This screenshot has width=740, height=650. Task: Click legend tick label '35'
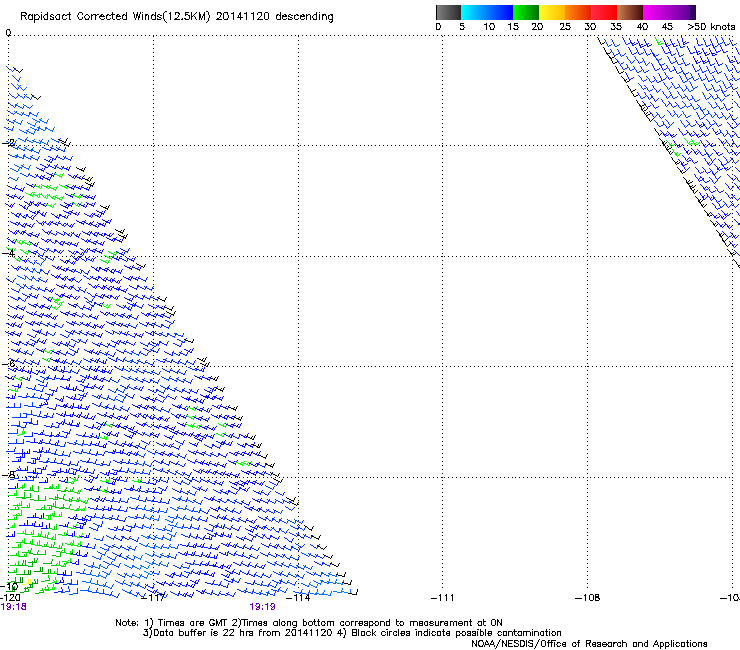coord(616,27)
